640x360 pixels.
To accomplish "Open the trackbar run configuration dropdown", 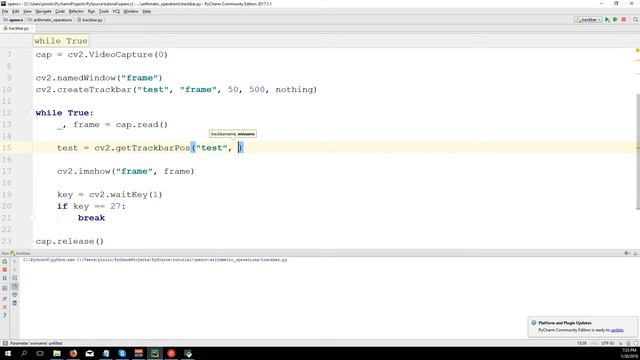I will (x=588, y=20).
